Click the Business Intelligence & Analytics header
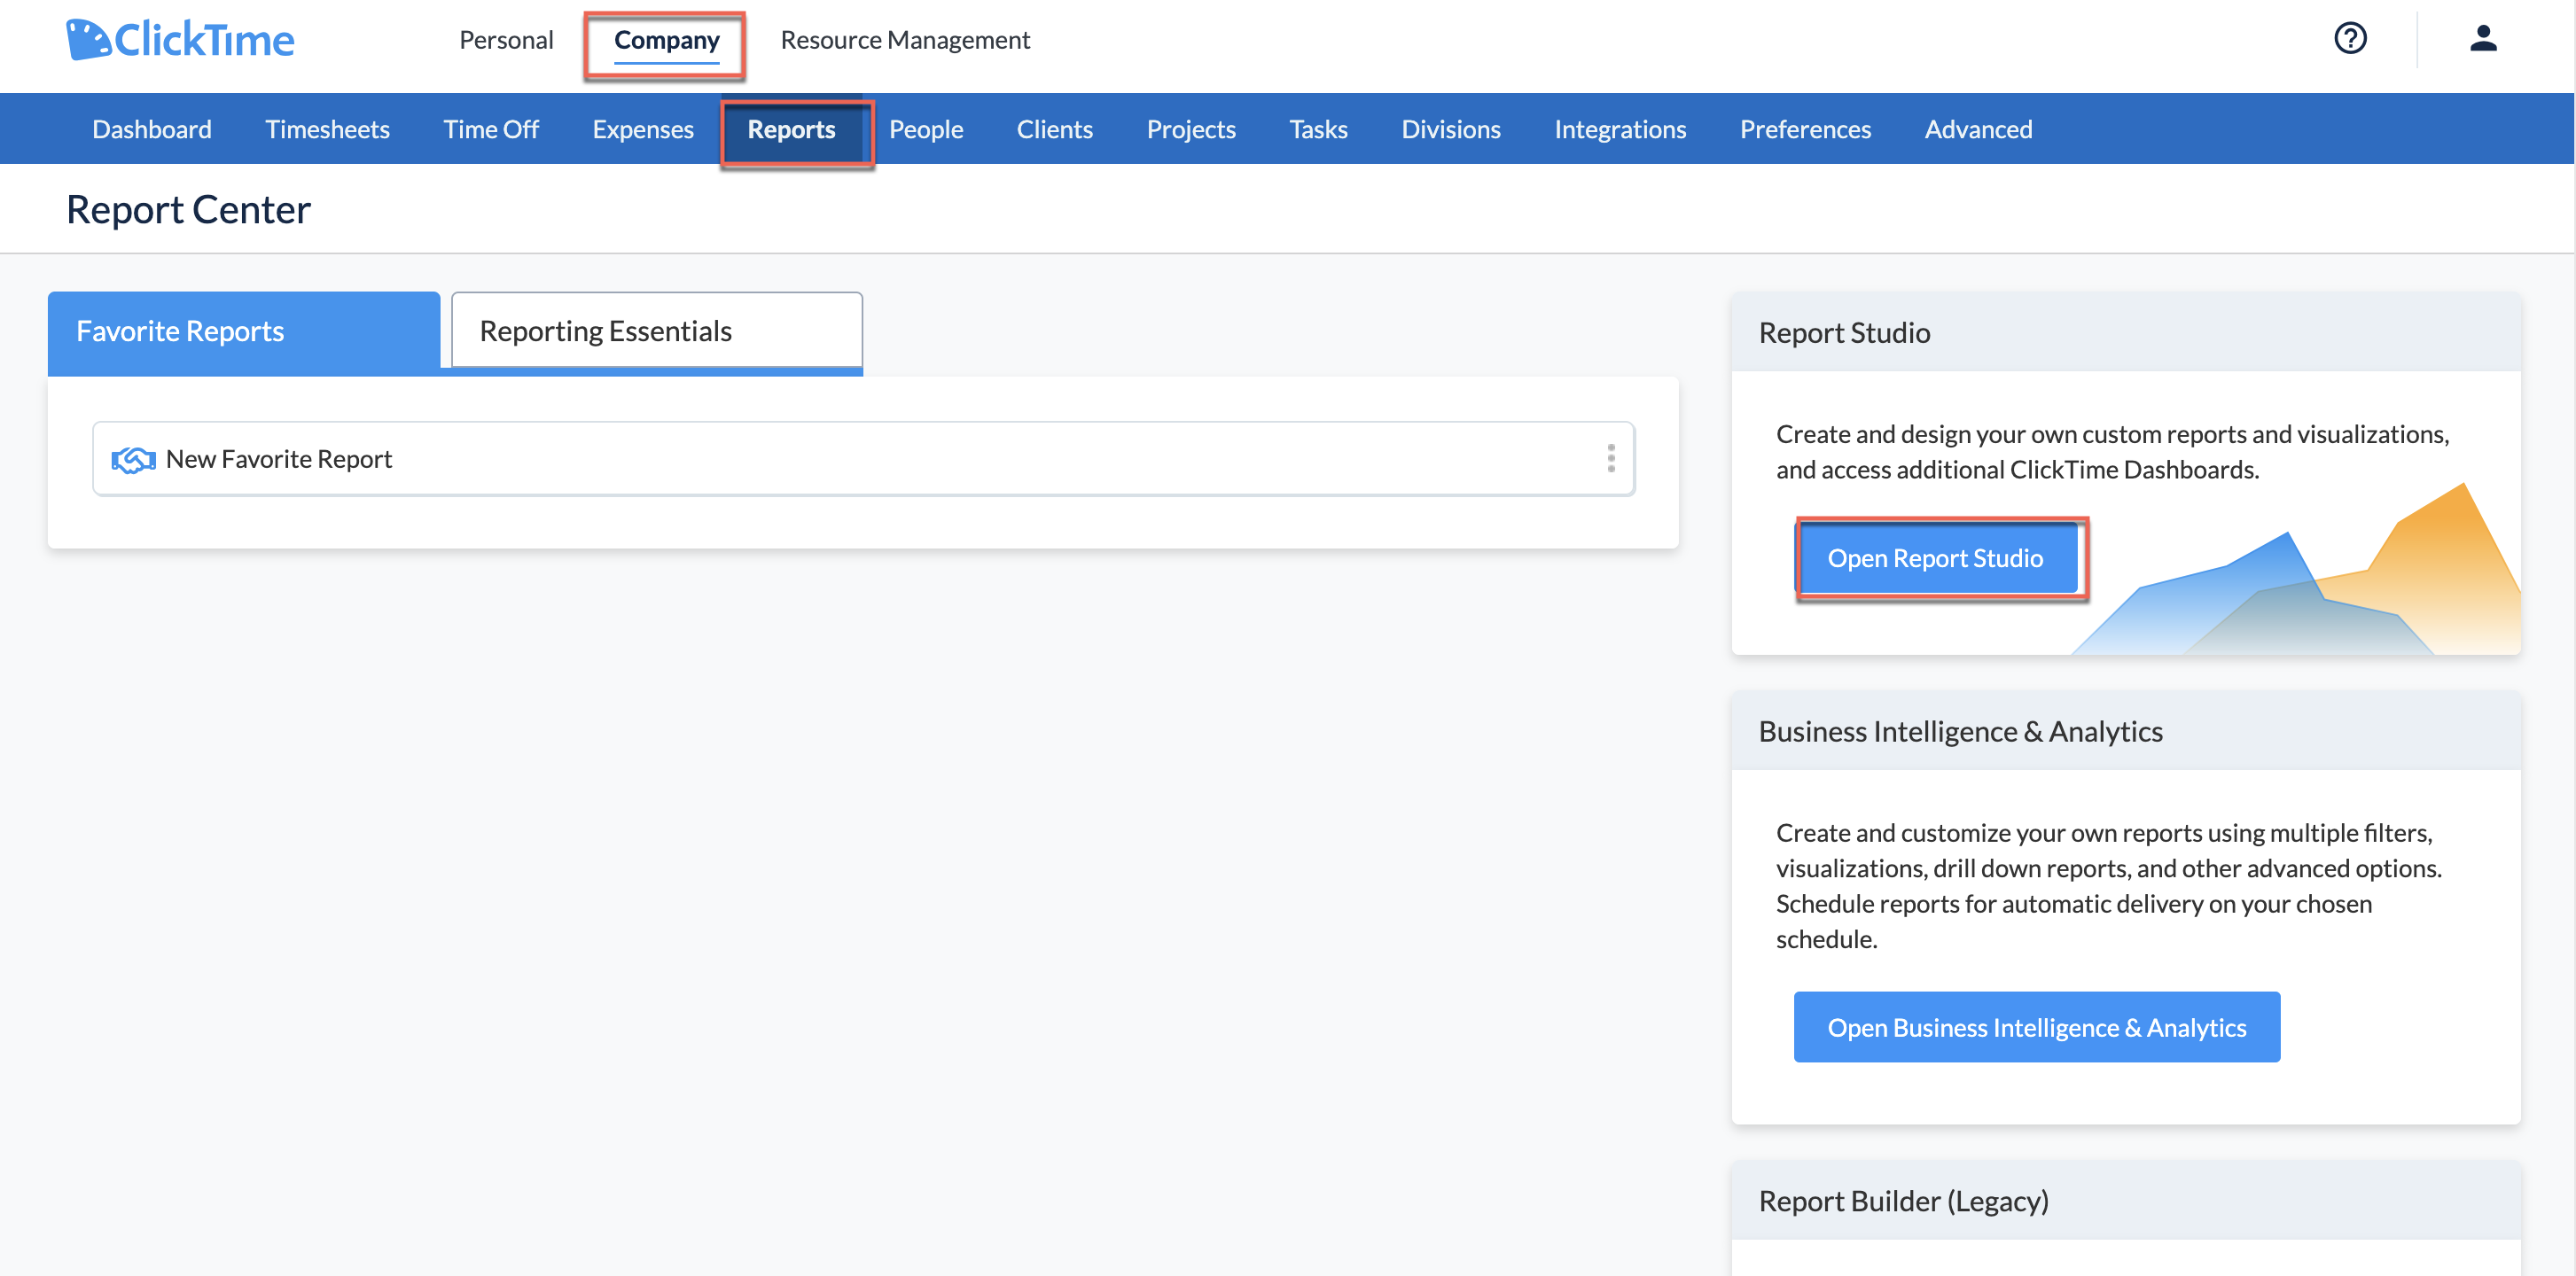This screenshot has width=2576, height=1276. (x=2126, y=731)
